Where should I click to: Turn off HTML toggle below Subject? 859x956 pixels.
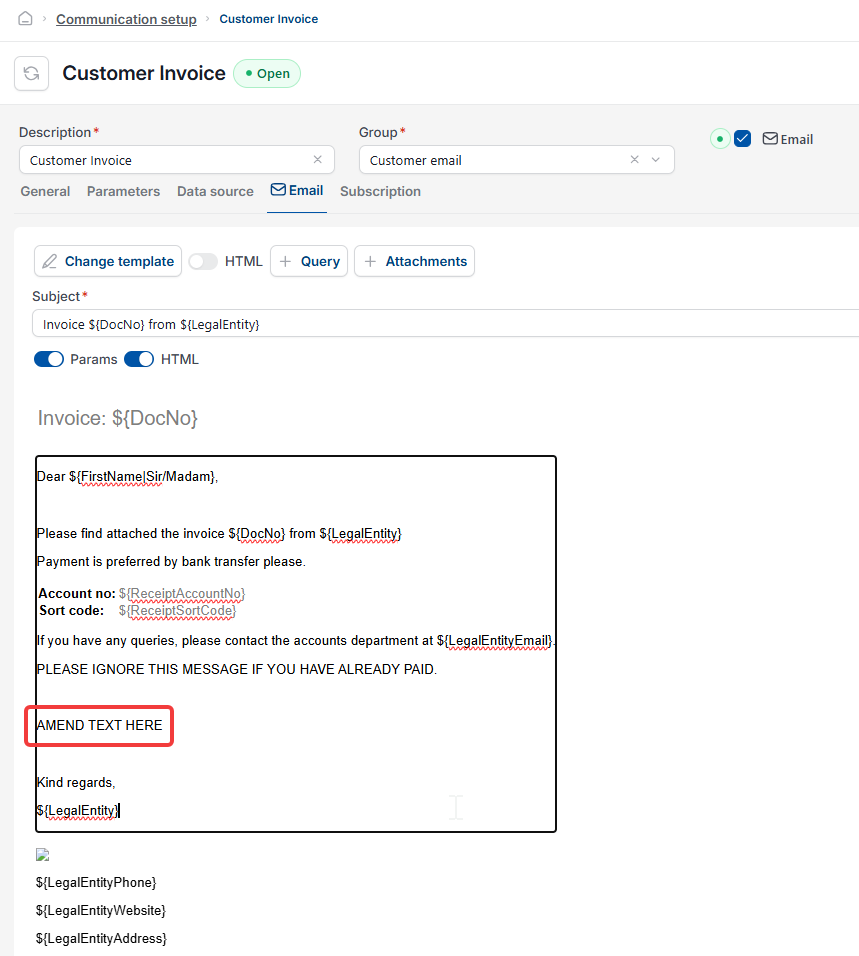click(139, 360)
